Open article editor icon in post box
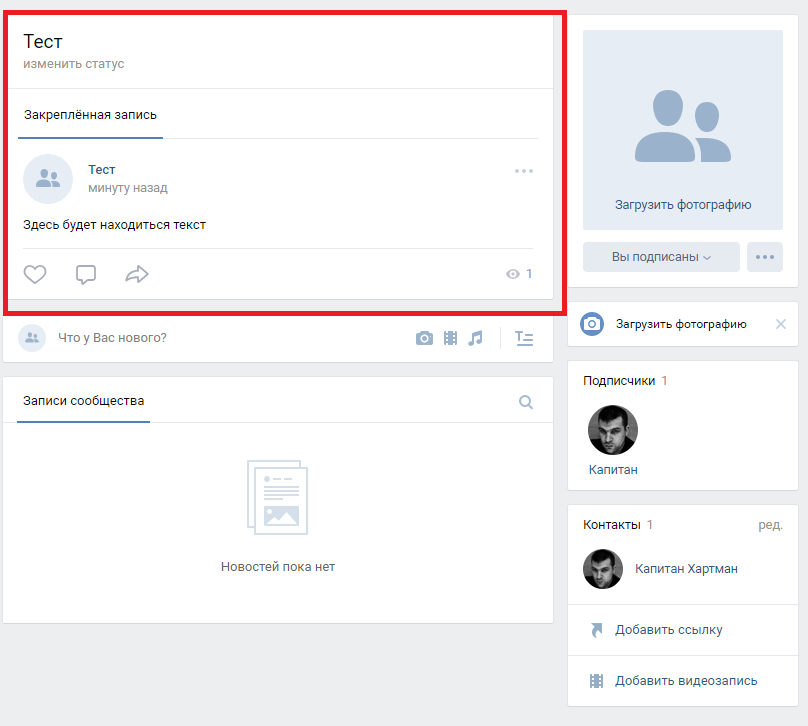808x726 pixels. point(524,338)
